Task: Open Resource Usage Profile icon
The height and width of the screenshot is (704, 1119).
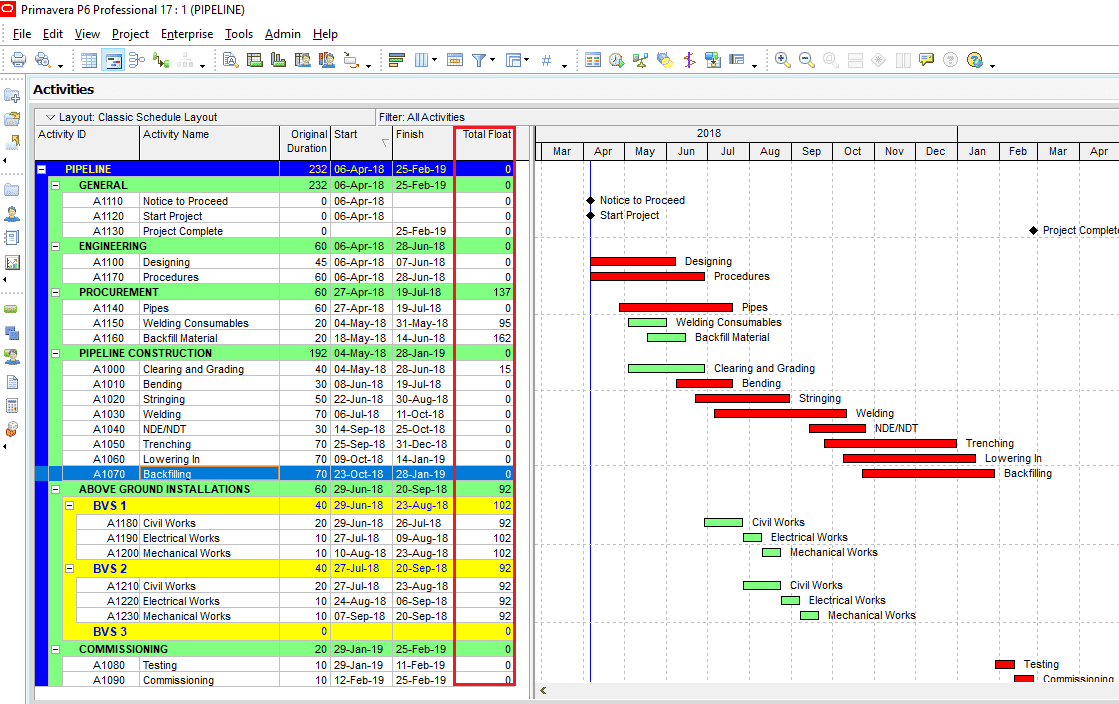Action: (327, 60)
